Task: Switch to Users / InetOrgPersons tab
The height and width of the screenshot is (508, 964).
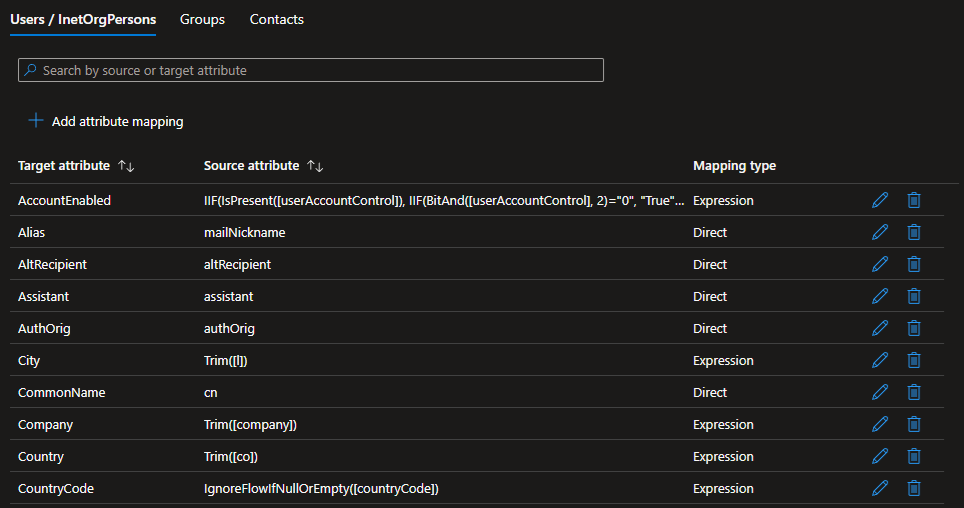Action: coord(83,20)
